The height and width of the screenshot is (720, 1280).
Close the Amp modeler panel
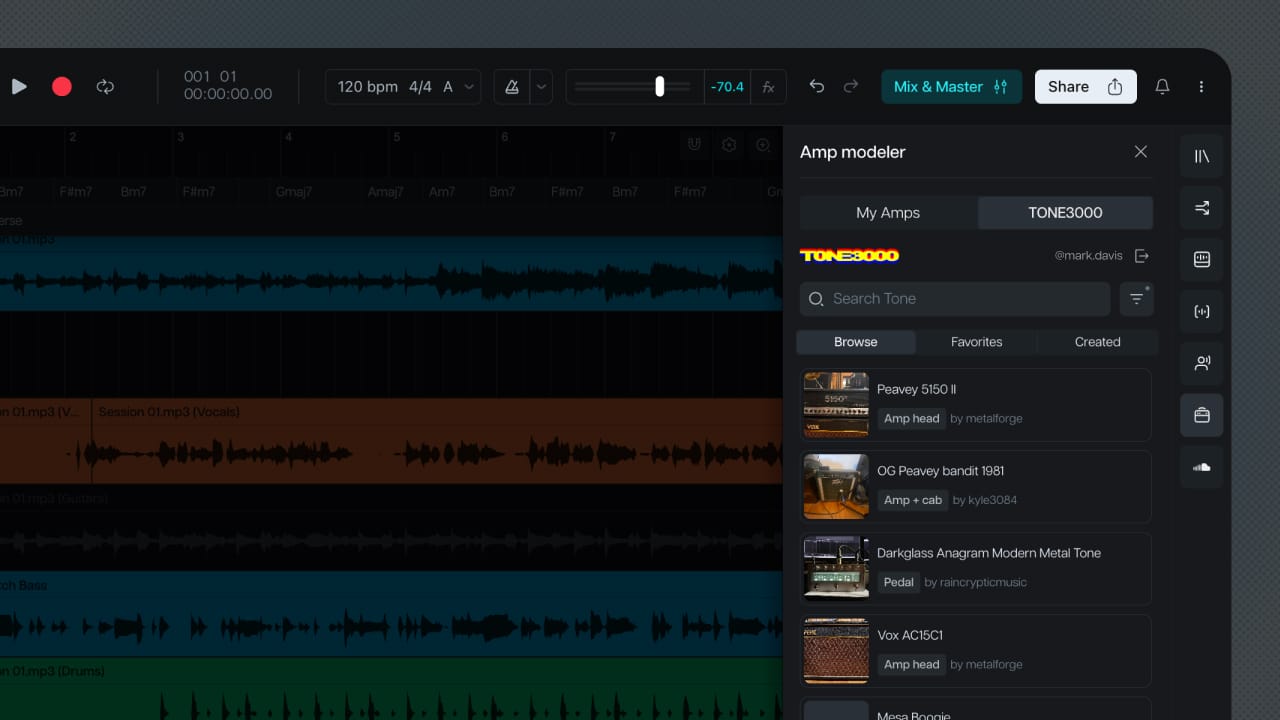coord(1141,152)
